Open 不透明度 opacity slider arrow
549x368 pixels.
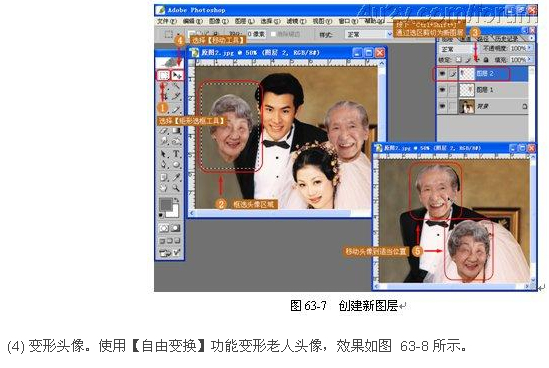(529, 48)
